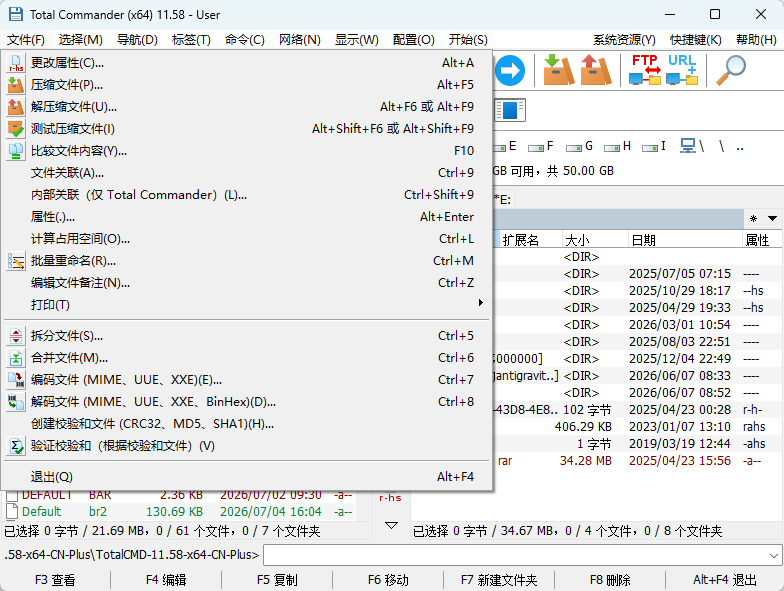Screen dimensions: 784x591
Task: Choose 属性(.)... menu entry
Action: tap(248, 217)
